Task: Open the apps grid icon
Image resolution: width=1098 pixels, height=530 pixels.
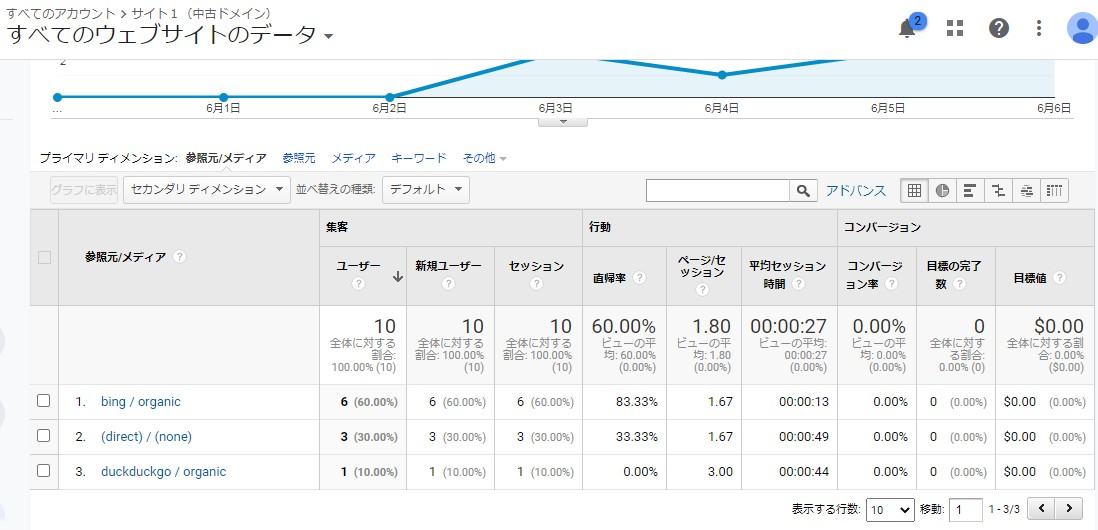Action: click(x=955, y=28)
